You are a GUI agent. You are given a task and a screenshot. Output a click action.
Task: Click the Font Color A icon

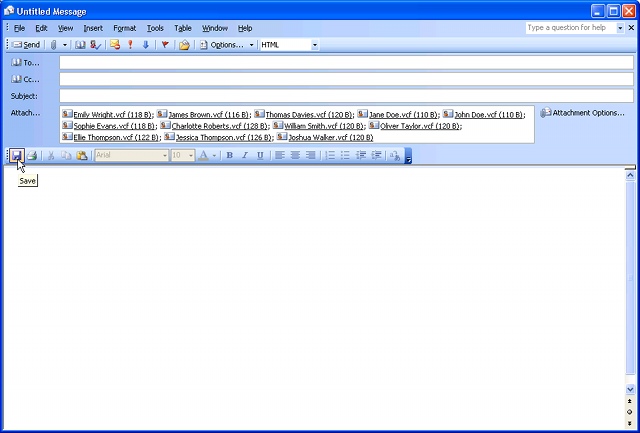click(x=203, y=155)
